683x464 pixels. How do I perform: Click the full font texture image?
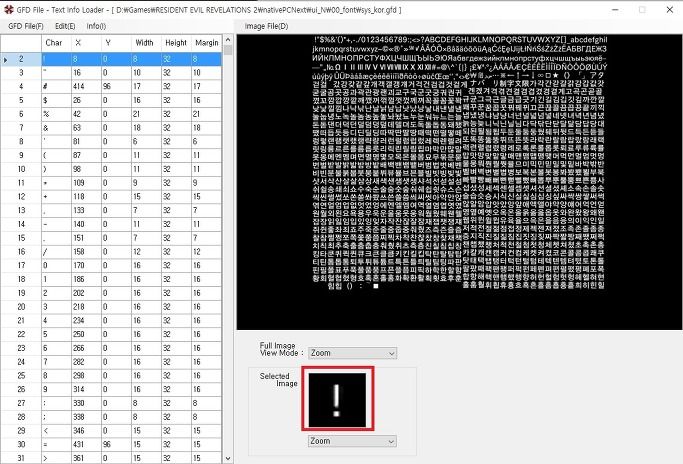pos(459,182)
